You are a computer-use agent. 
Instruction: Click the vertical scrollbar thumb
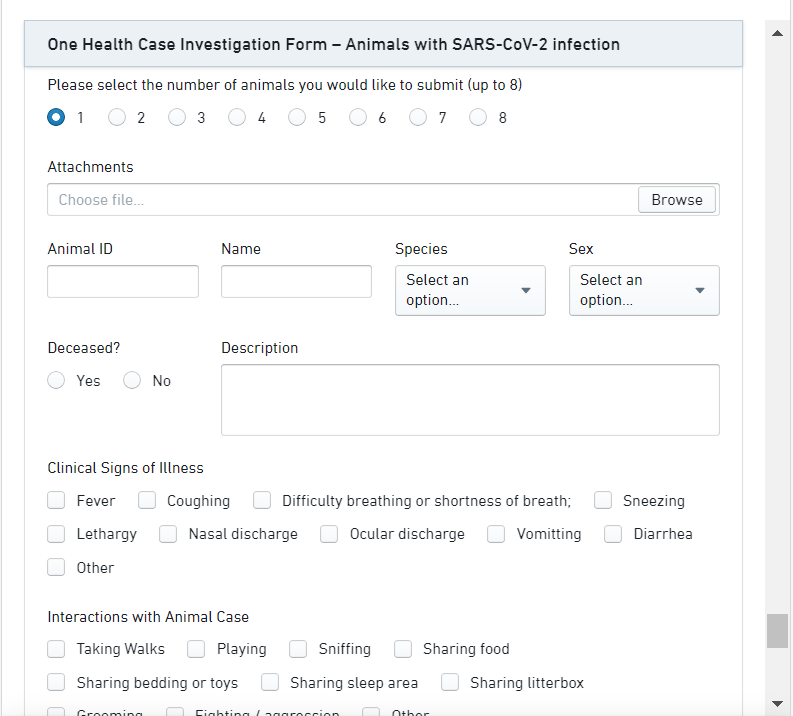pyautogui.click(x=777, y=631)
